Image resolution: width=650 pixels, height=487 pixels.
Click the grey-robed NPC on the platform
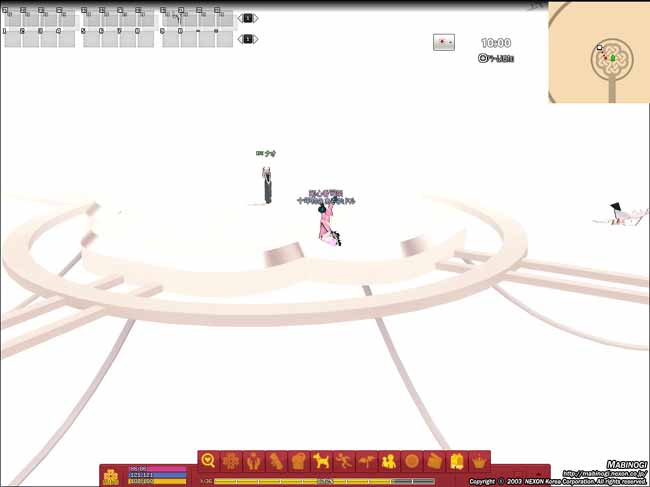tap(267, 185)
